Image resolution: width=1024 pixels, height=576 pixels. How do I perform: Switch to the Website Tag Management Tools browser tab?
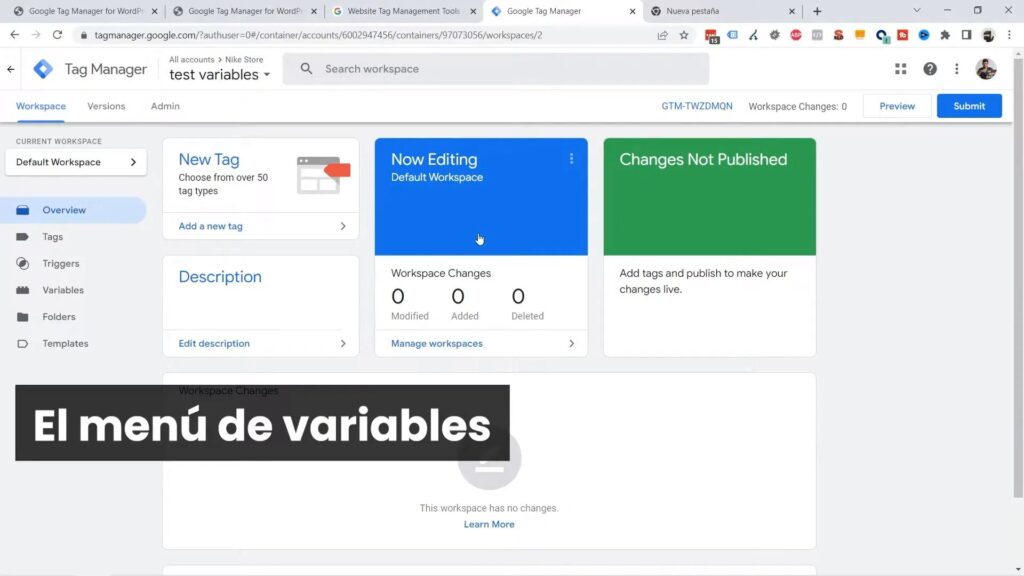coord(404,11)
